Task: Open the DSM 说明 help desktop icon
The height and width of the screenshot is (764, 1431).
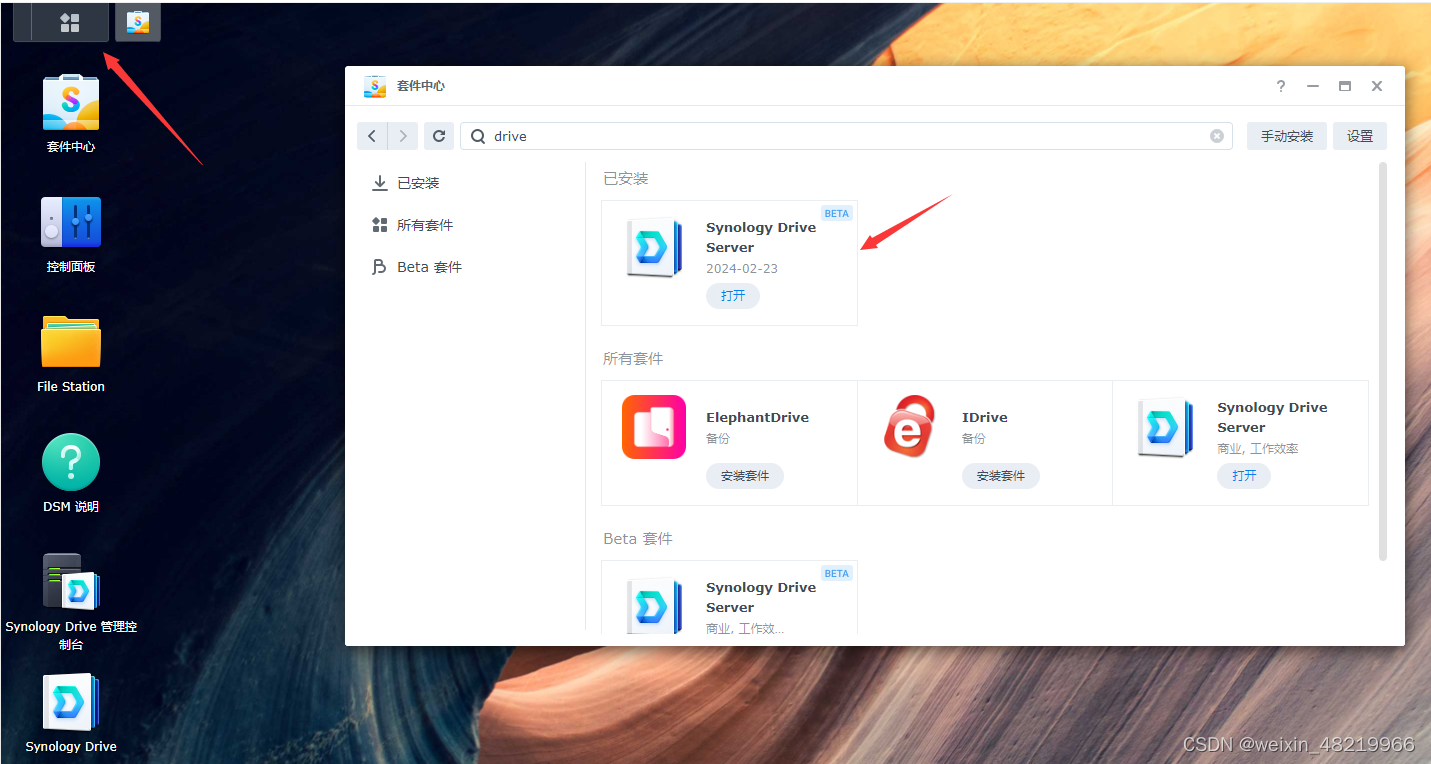Action: 71,462
